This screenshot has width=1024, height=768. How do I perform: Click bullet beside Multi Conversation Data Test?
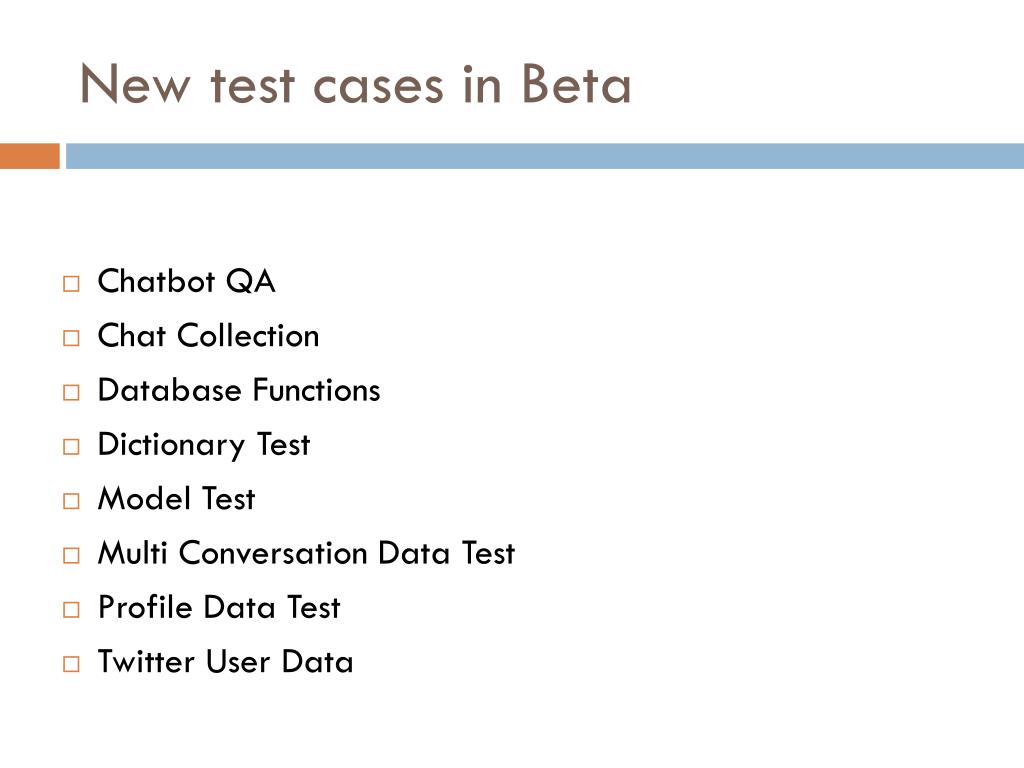(71, 555)
